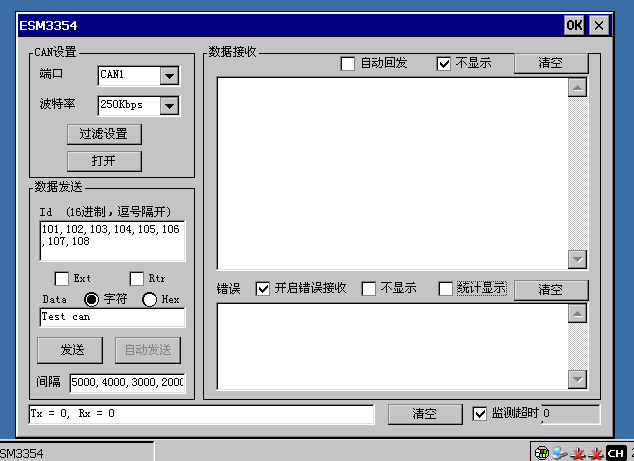Click the error area scroll up arrow
Screen dimensions: 634x461
pos(577,313)
